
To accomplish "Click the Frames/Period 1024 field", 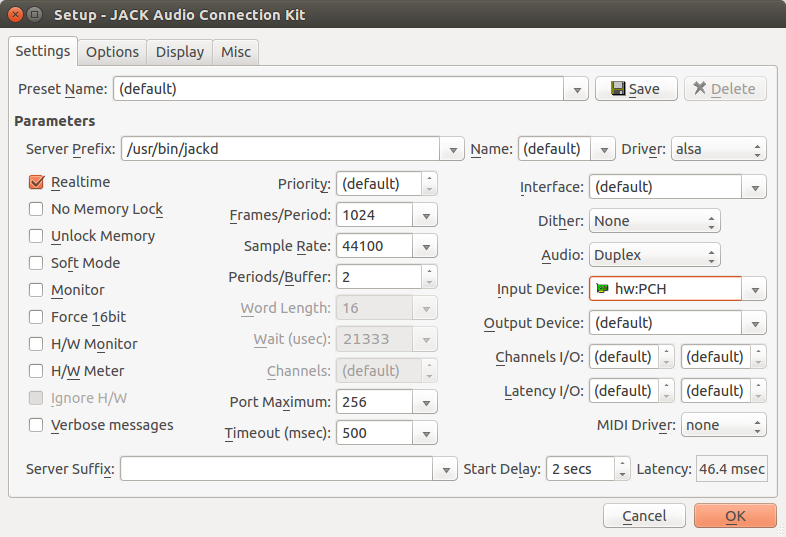I will pos(374,215).
